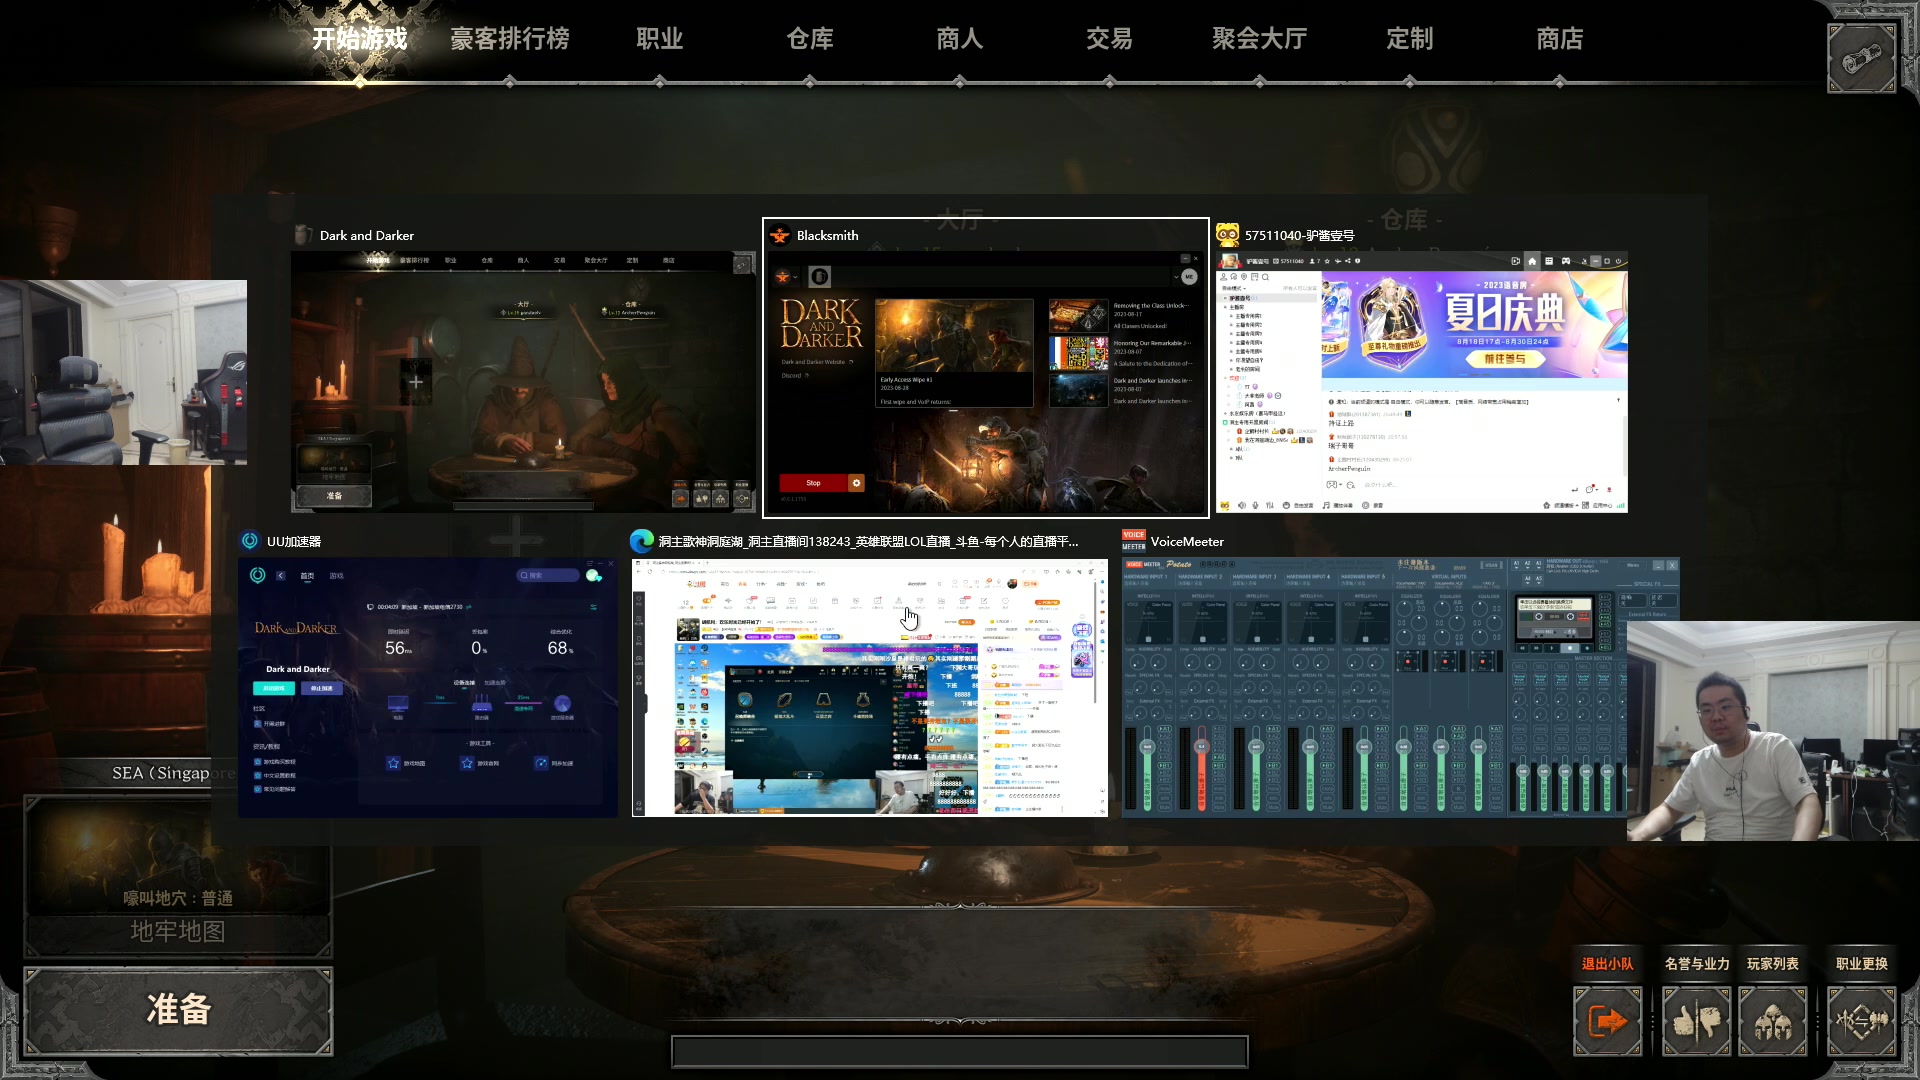Go to the 商店 tab
Screen dimensions: 1920x1080
1559,39
